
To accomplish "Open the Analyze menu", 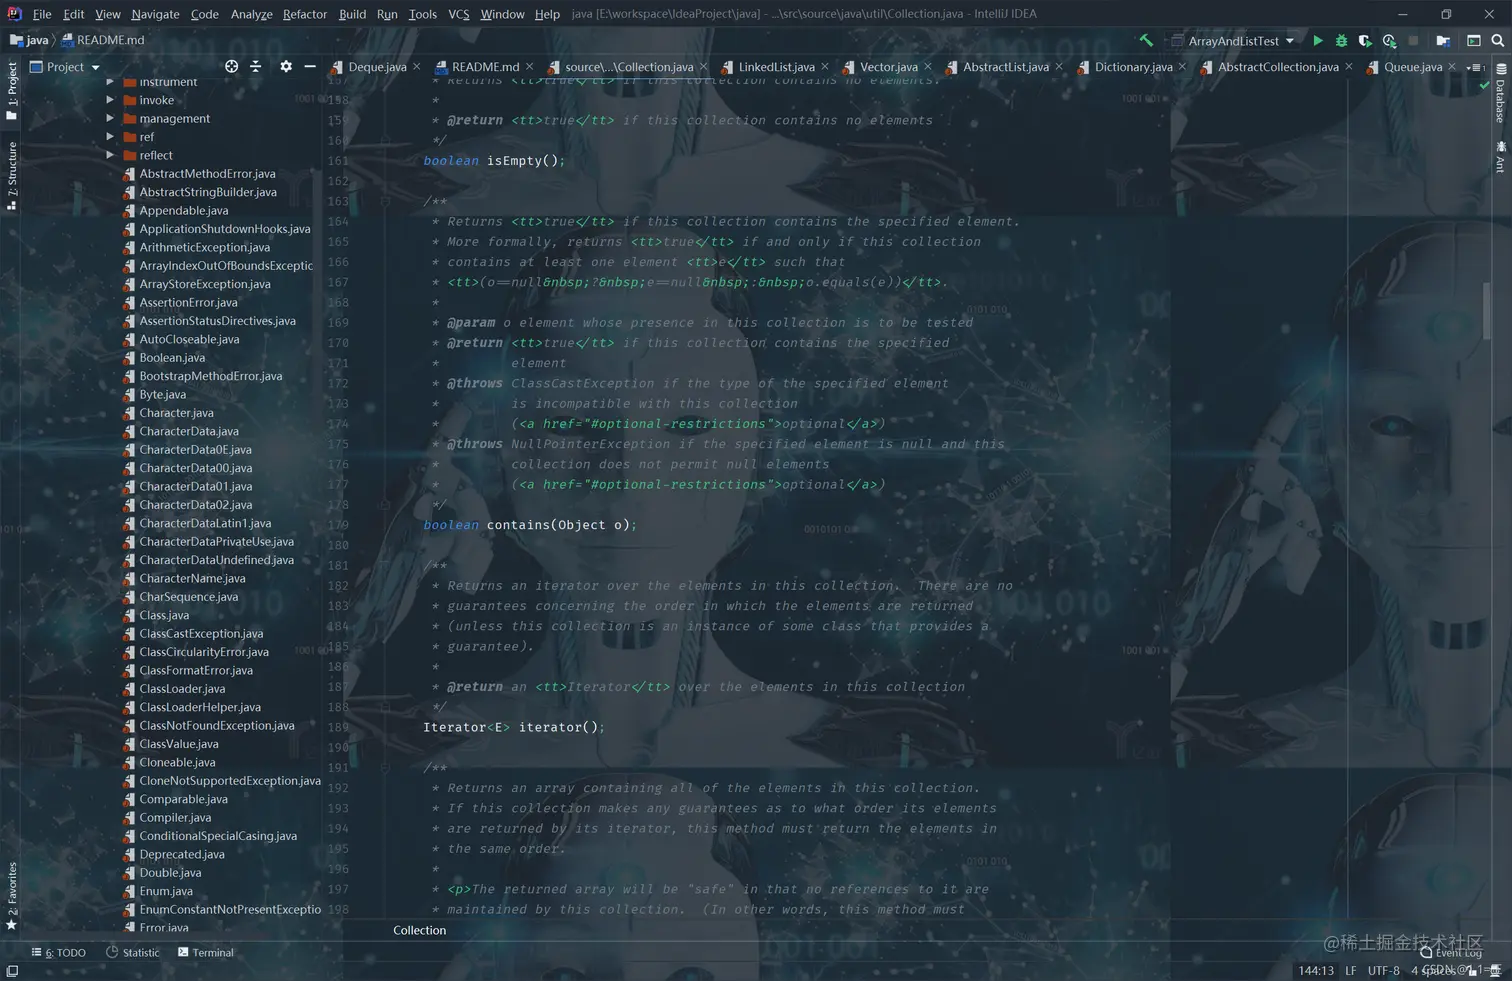I will point(251,14).
